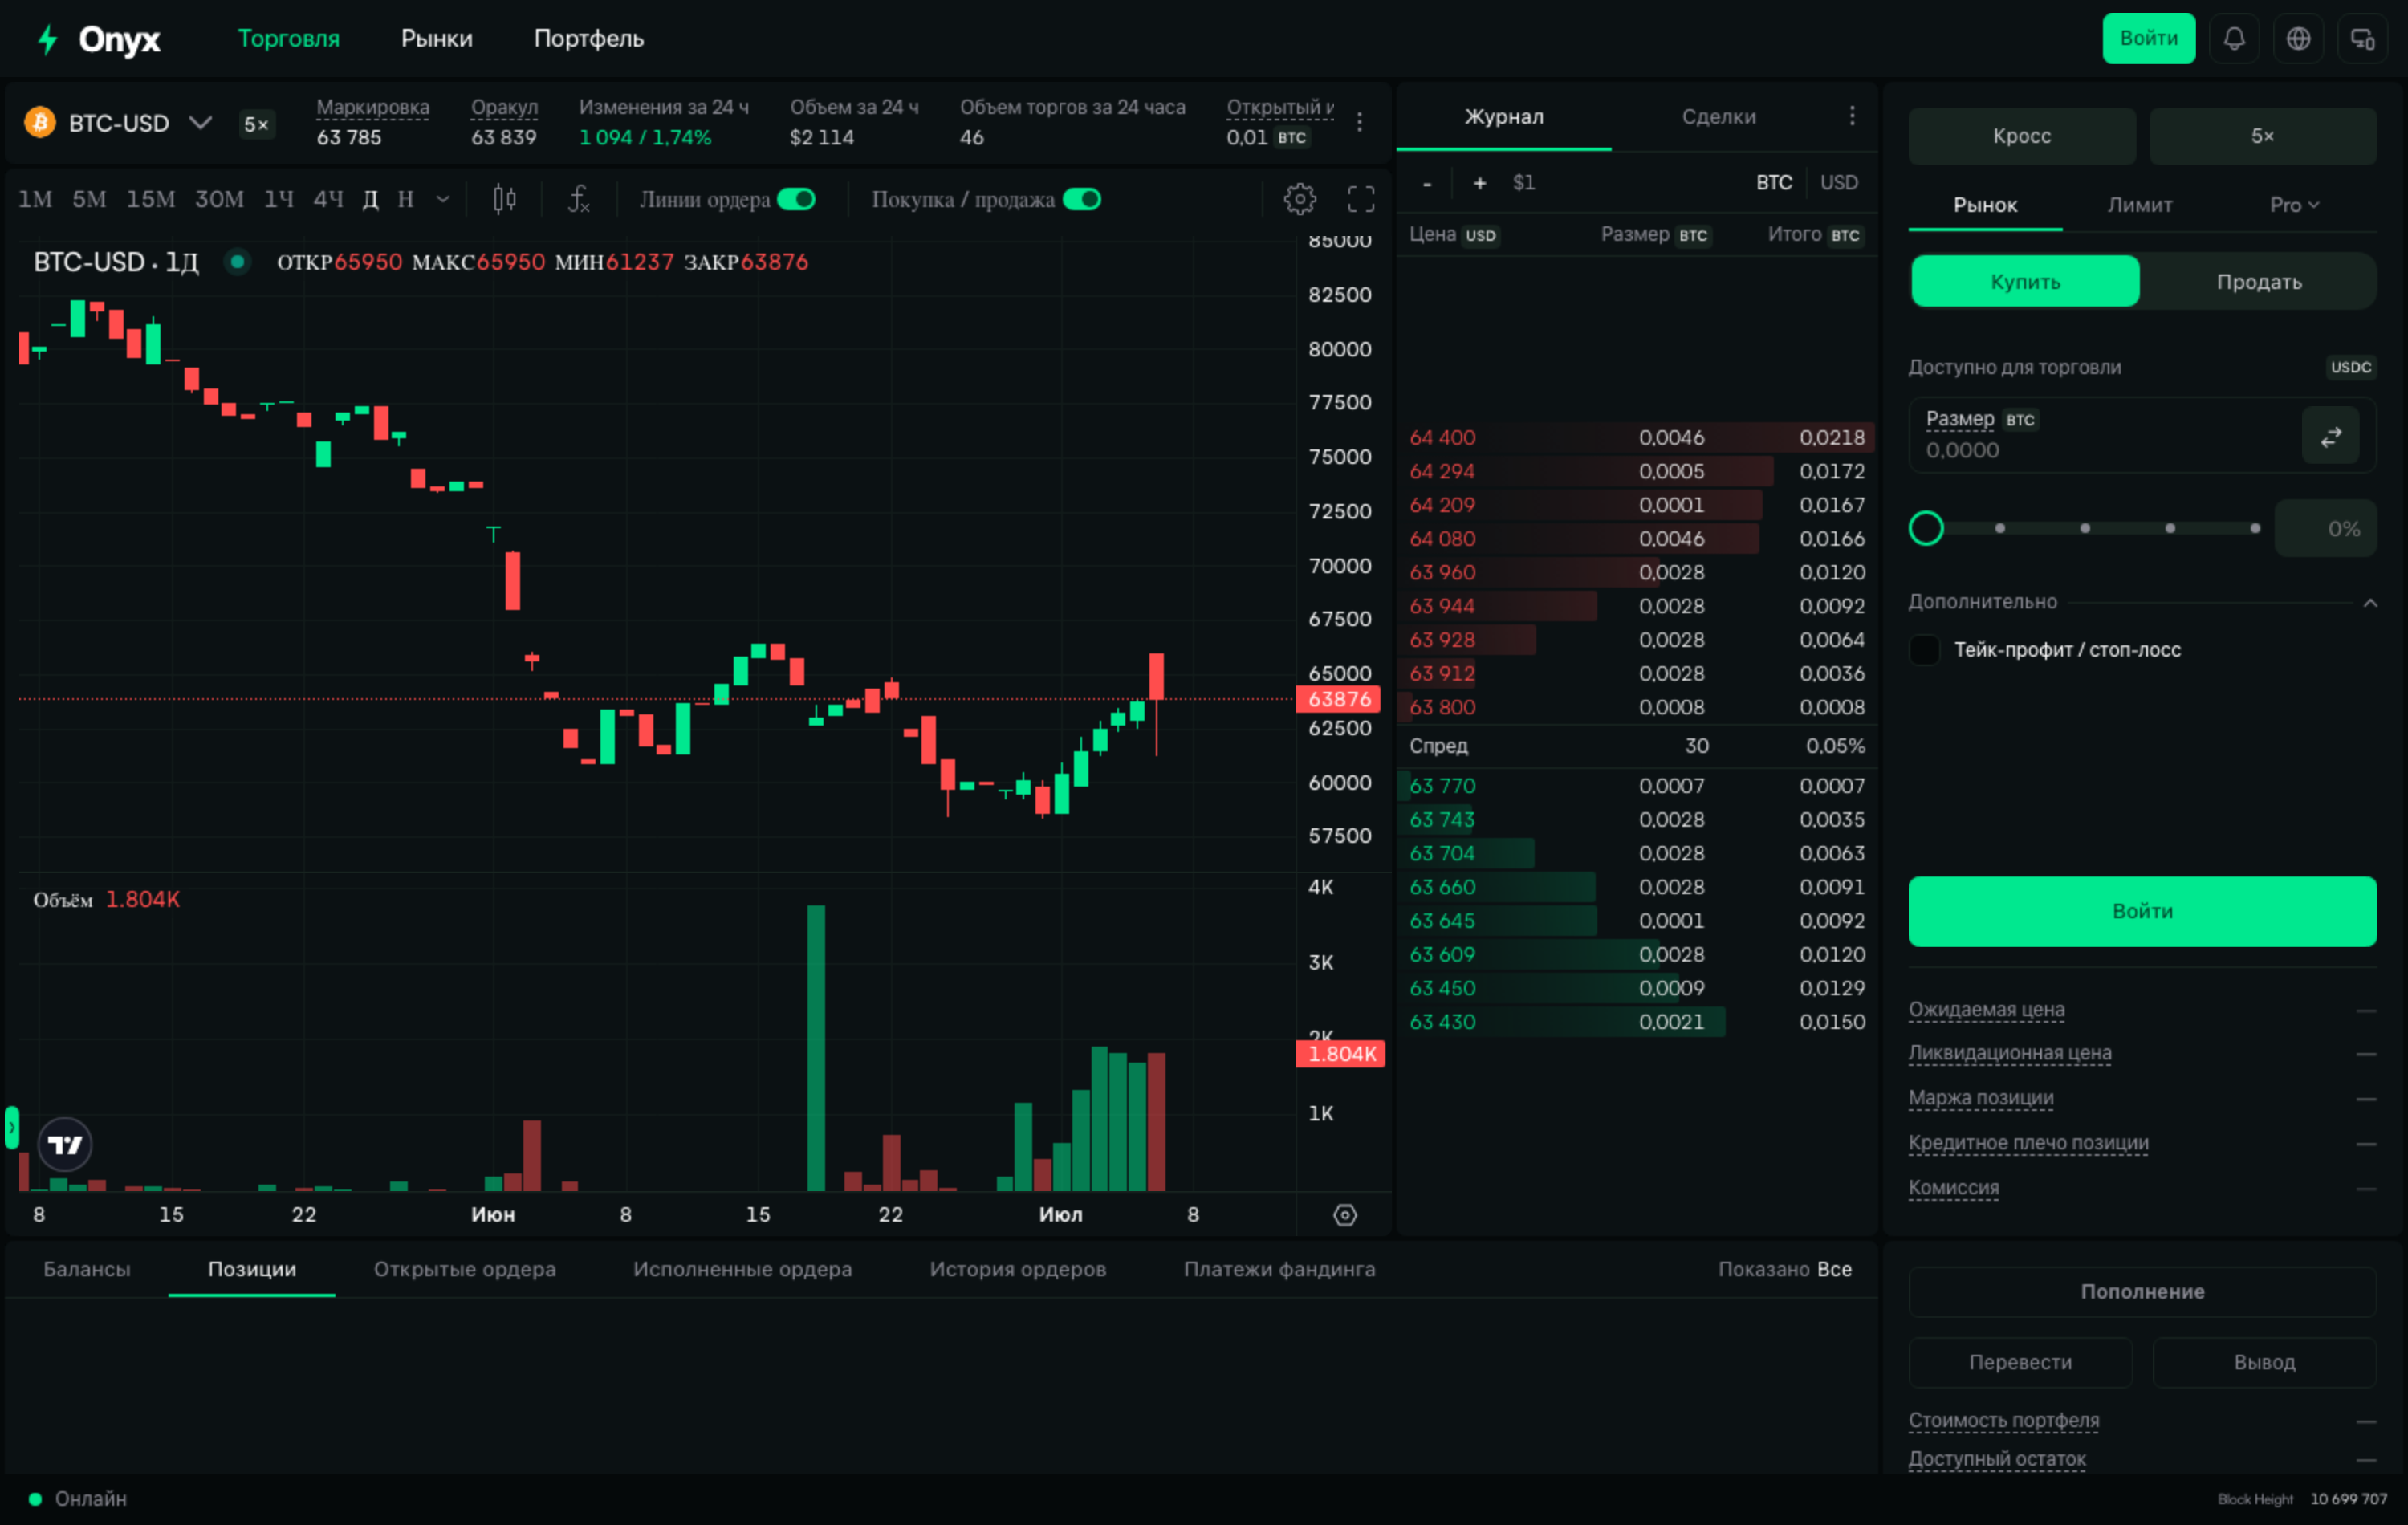Click the Bitcoin coin icon
2408x1525 pixels.
[40, 123]
